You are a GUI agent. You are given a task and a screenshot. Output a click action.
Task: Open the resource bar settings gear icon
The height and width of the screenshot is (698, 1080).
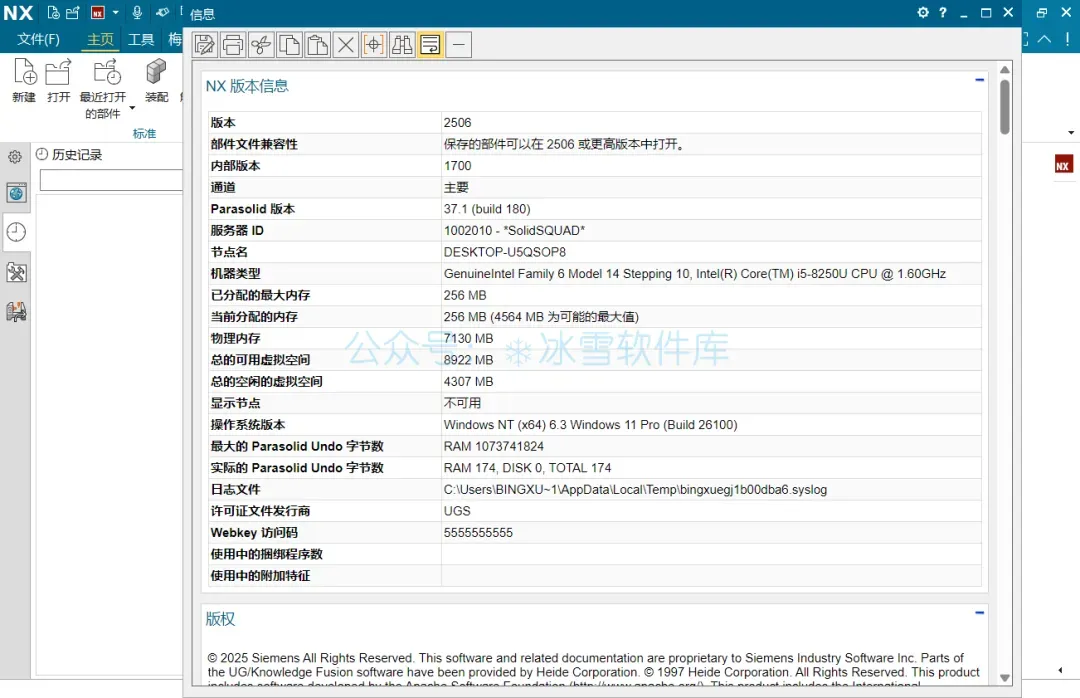point(14,157)
